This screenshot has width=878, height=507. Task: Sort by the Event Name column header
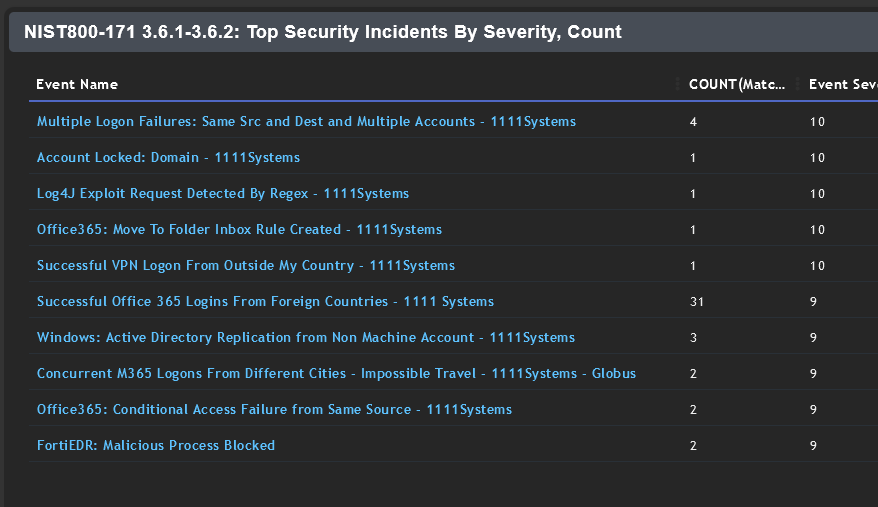click(77, 85)
